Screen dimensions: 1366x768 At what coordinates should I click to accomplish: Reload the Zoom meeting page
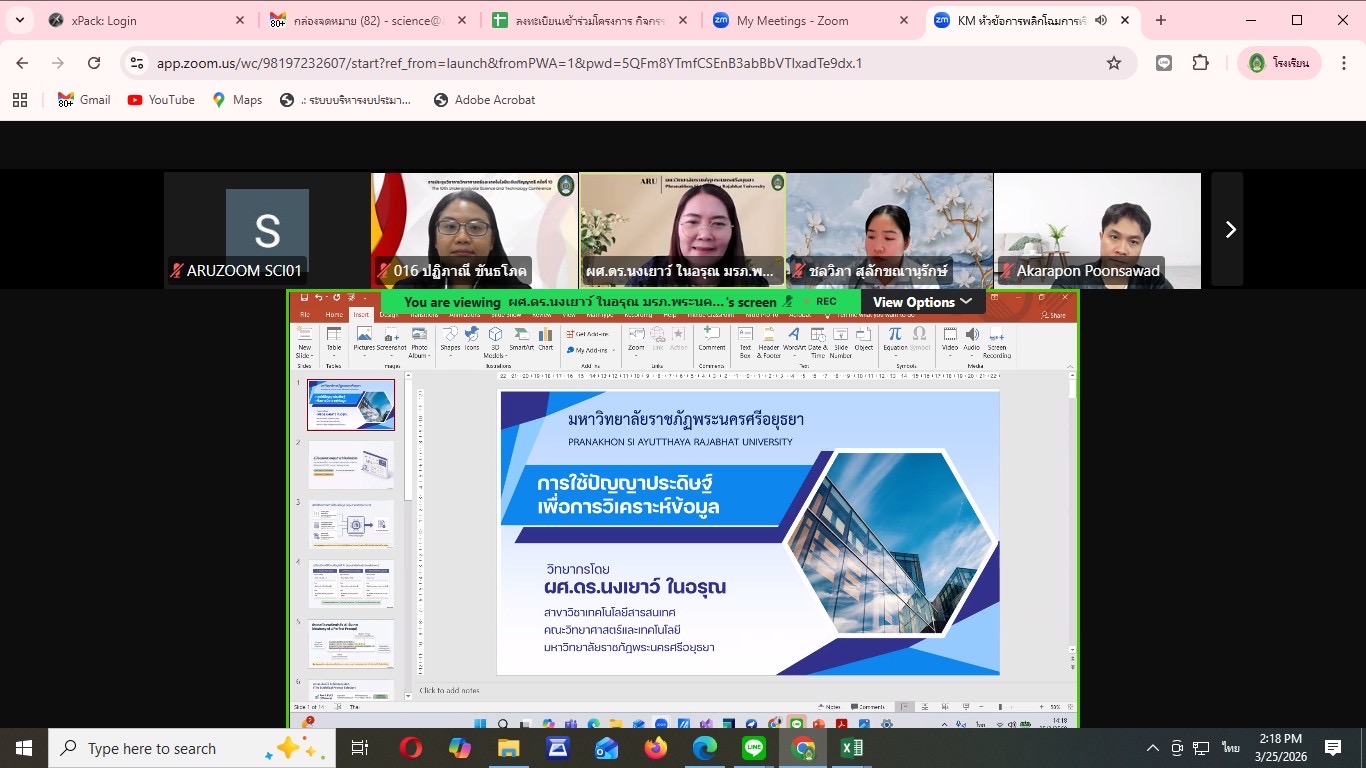tap(94, 63)
